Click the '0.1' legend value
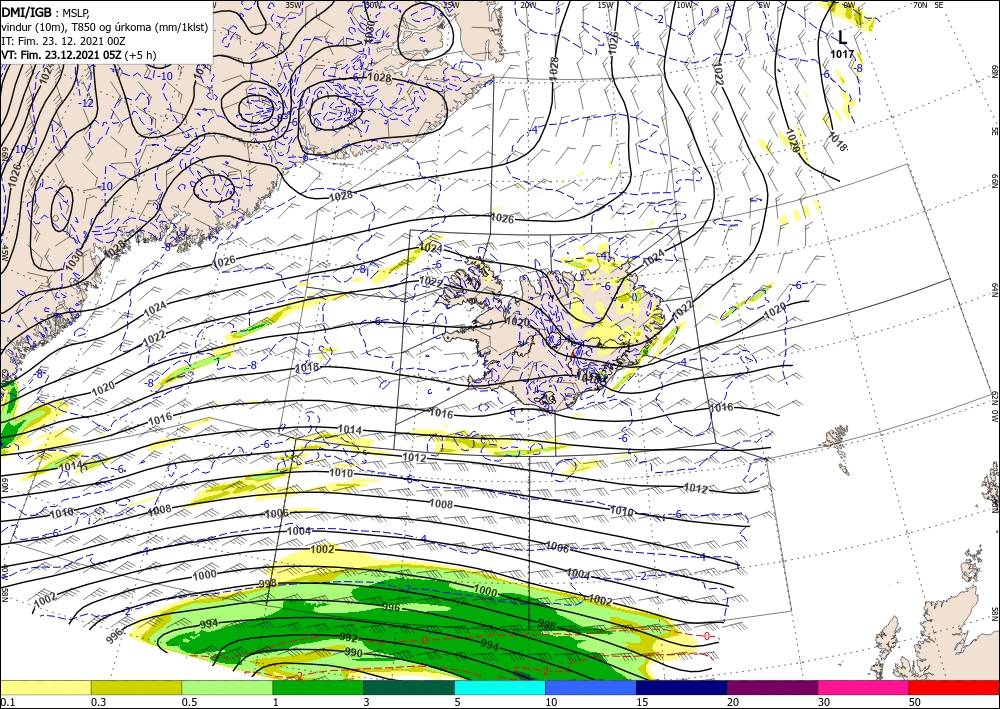 (6, 702)
